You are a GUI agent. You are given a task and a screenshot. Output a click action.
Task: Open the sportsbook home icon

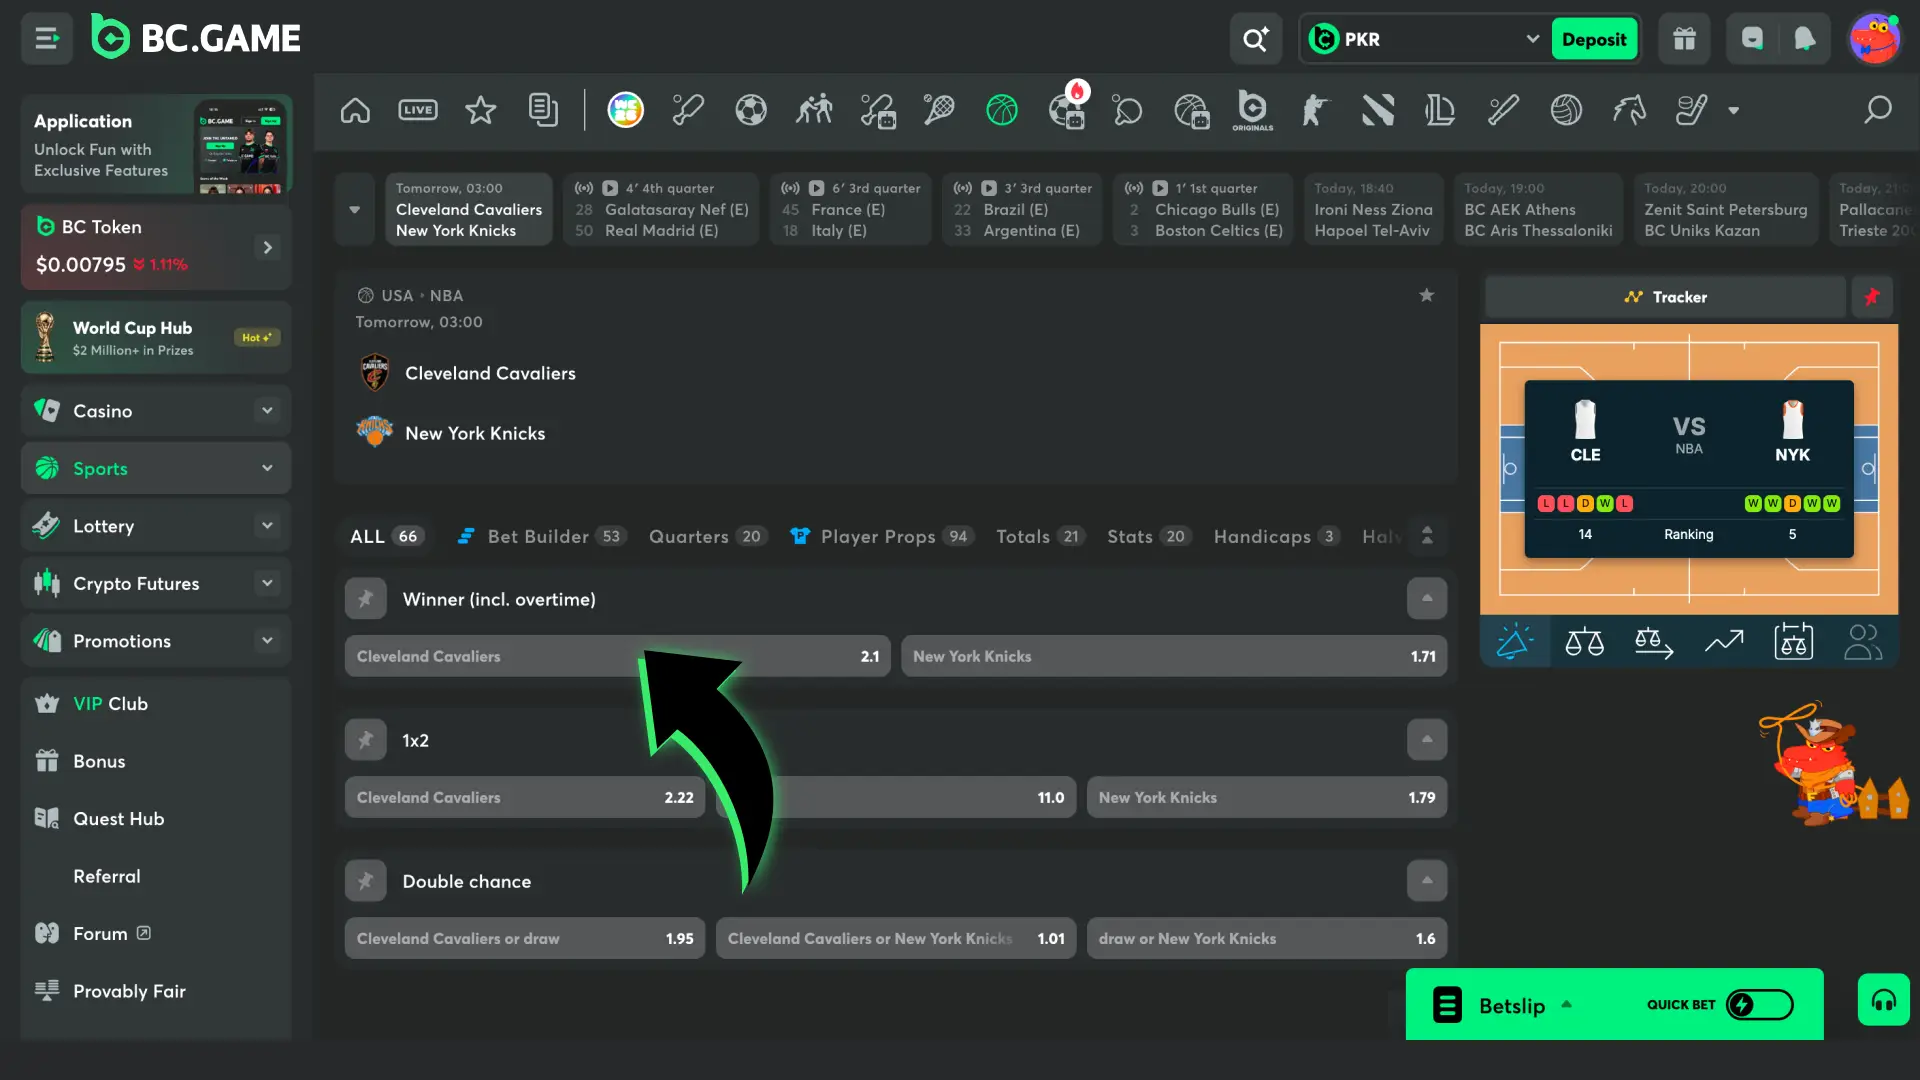click(x=355, y=110)
